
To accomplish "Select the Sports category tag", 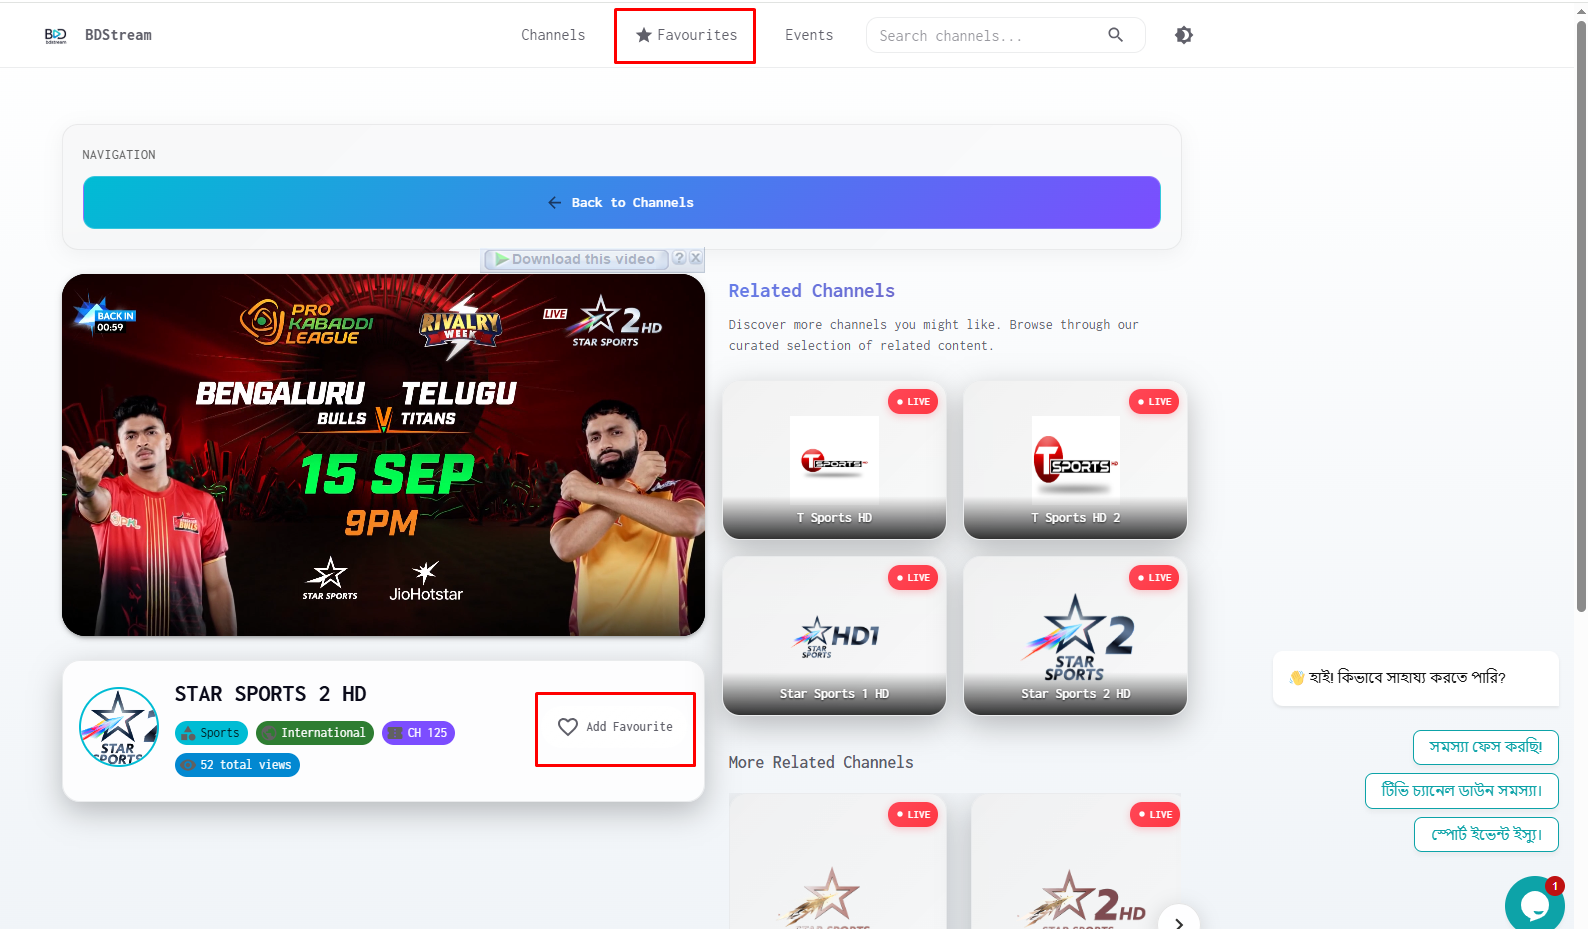I will (x=211, y=733).
